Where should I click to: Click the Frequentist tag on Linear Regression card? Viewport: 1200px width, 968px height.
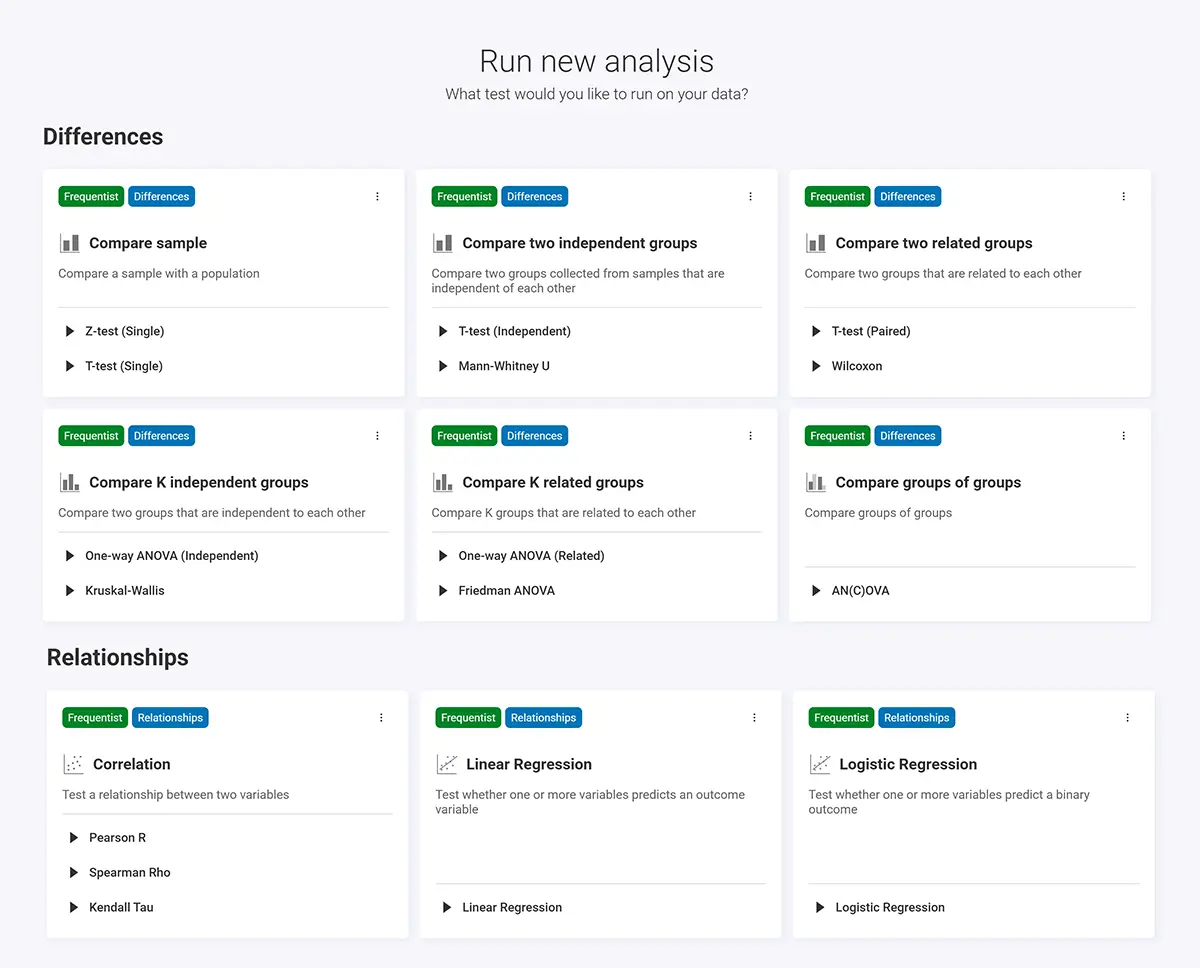(x=468, y=718)
